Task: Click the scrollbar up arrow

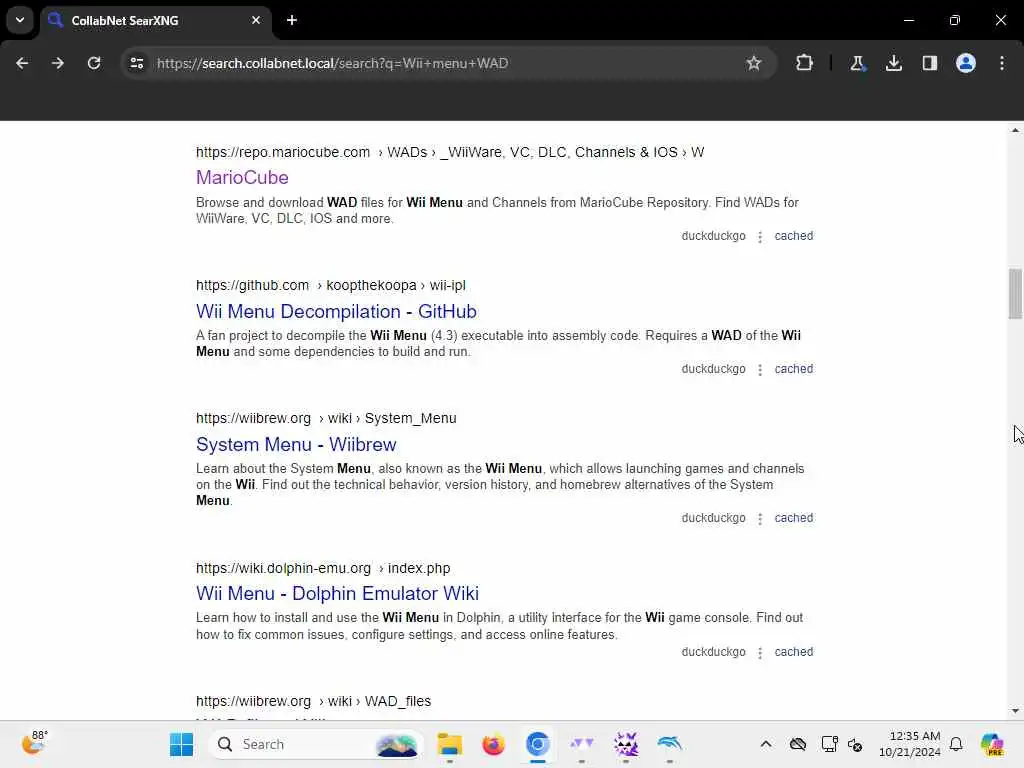Action: [1014, 131]
